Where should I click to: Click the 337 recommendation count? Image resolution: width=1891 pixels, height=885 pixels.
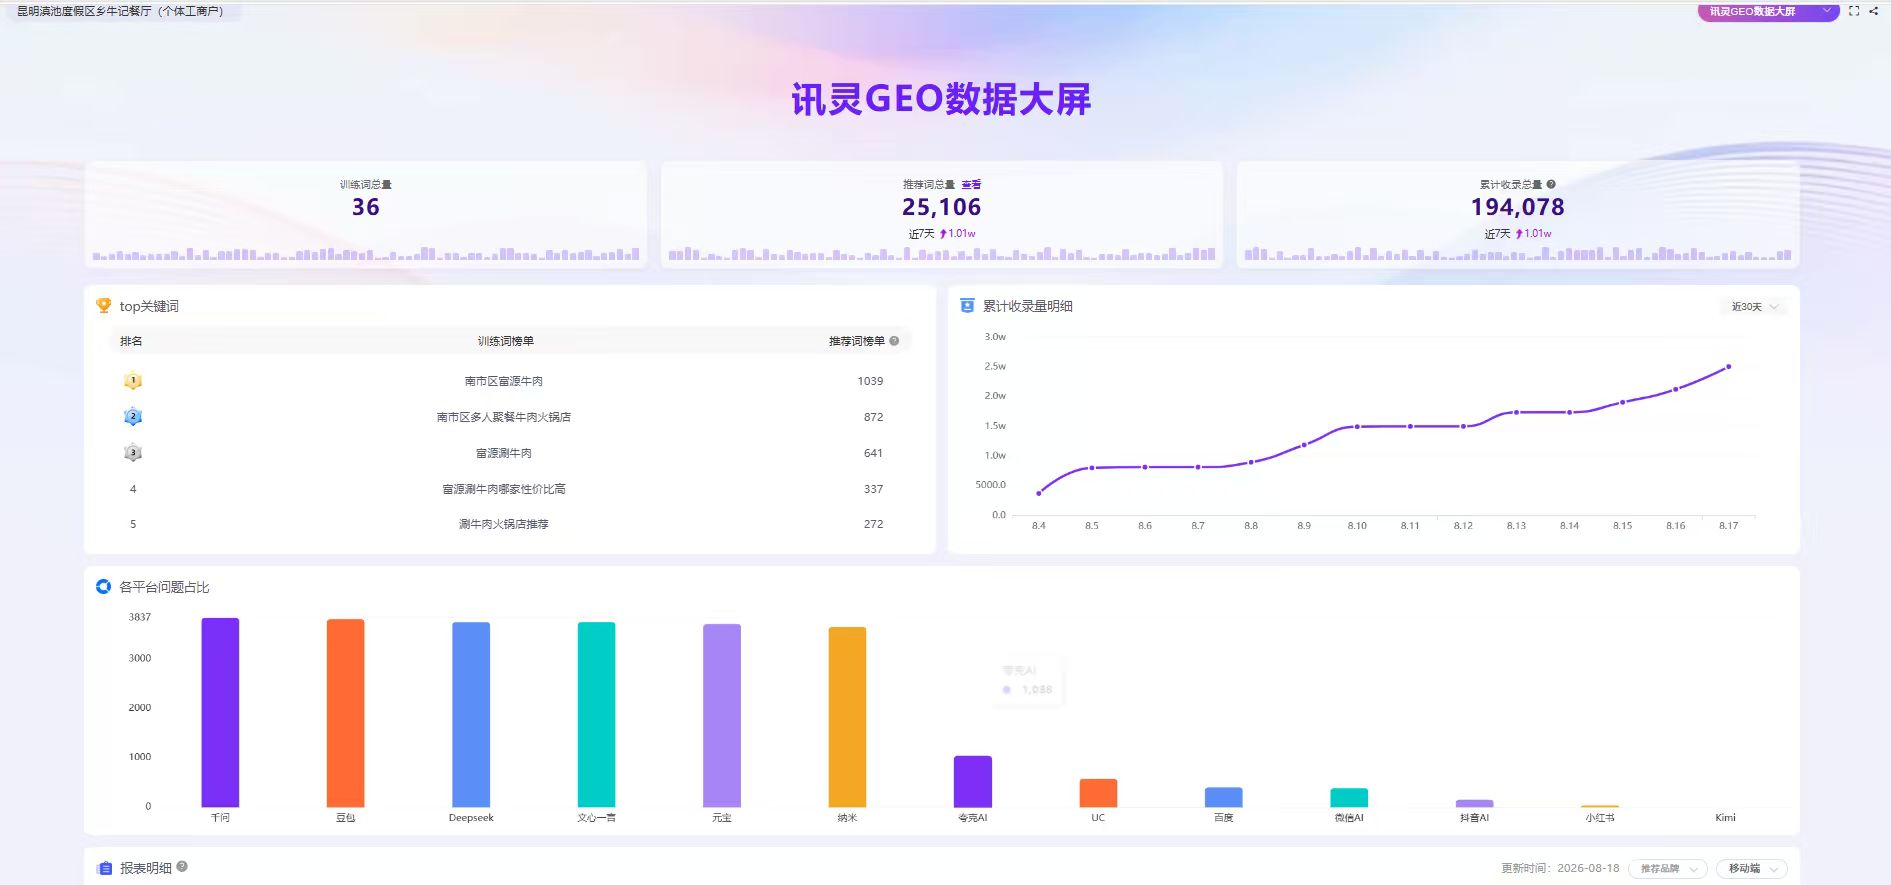[874, 489]
